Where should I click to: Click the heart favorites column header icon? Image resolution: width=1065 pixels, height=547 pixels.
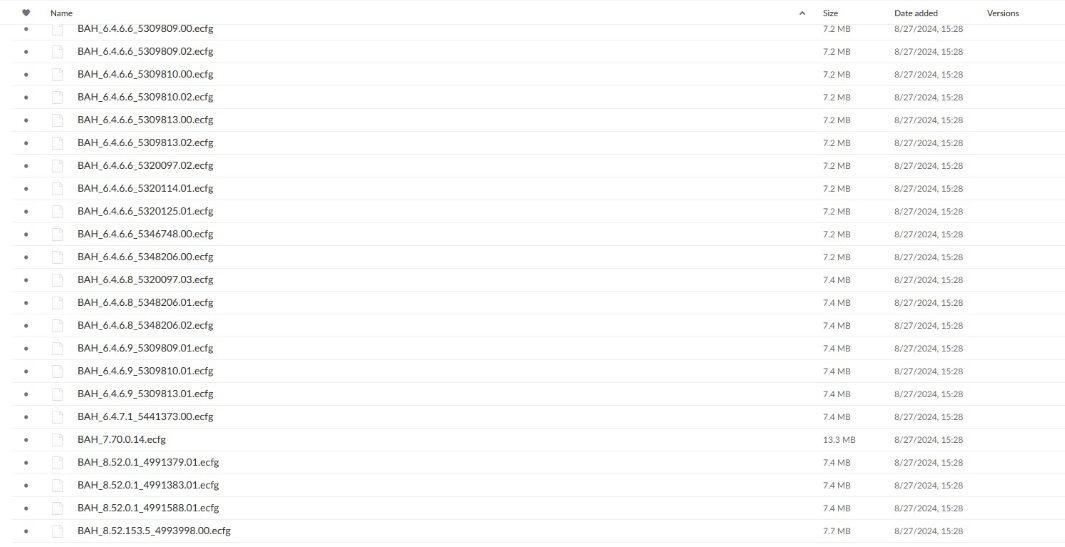[26, 13]
